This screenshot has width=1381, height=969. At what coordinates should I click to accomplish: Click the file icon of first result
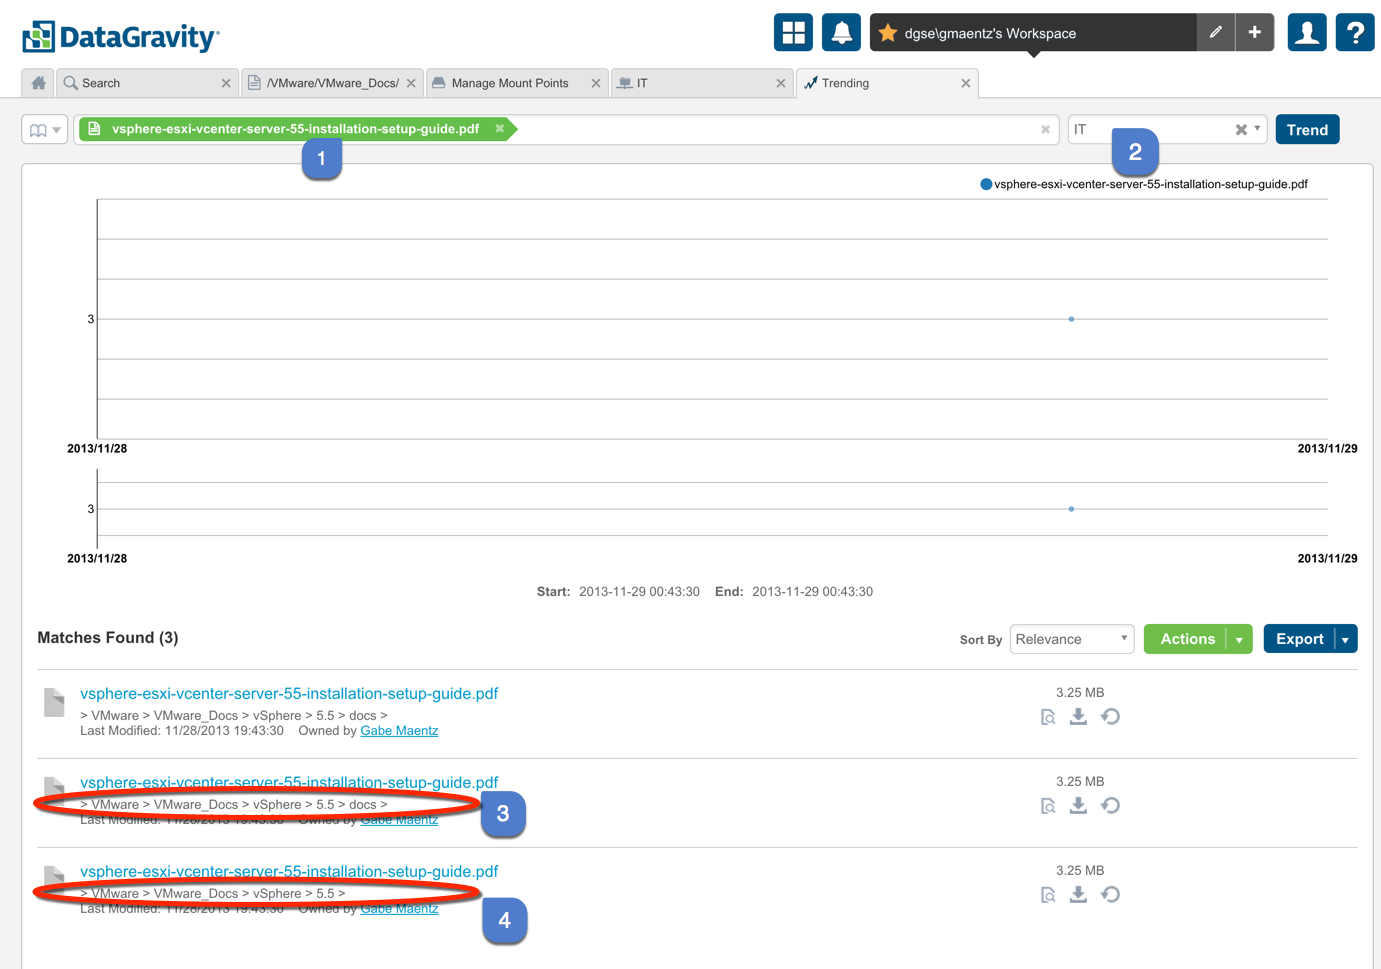(x=54, y=702)
